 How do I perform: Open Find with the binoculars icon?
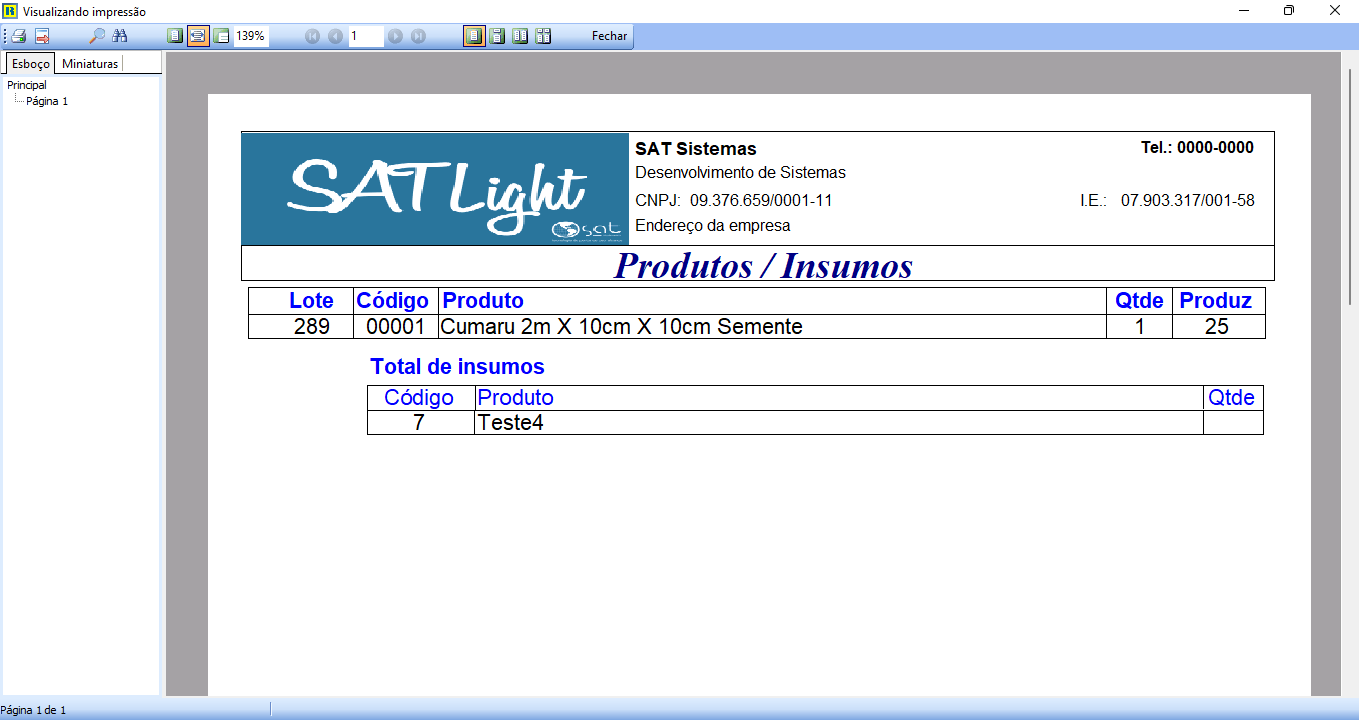point(120,36)
